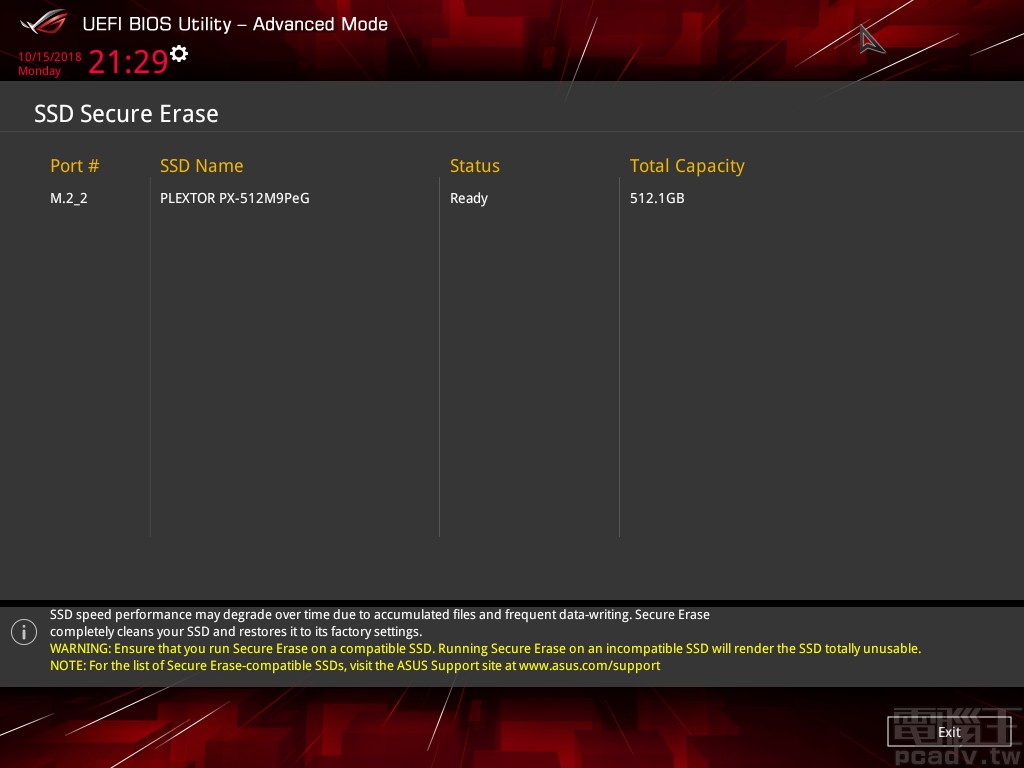The height and width of the screenshot is (768, 1024).
Task: Expand the Port # column header
Action: pos(74,166)
